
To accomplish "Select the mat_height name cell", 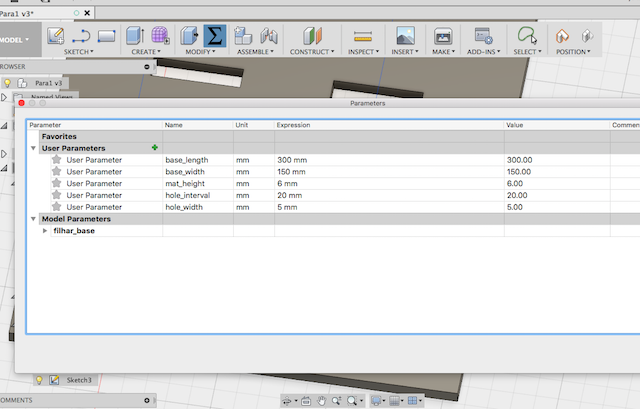I will click(x=198, y=184).
